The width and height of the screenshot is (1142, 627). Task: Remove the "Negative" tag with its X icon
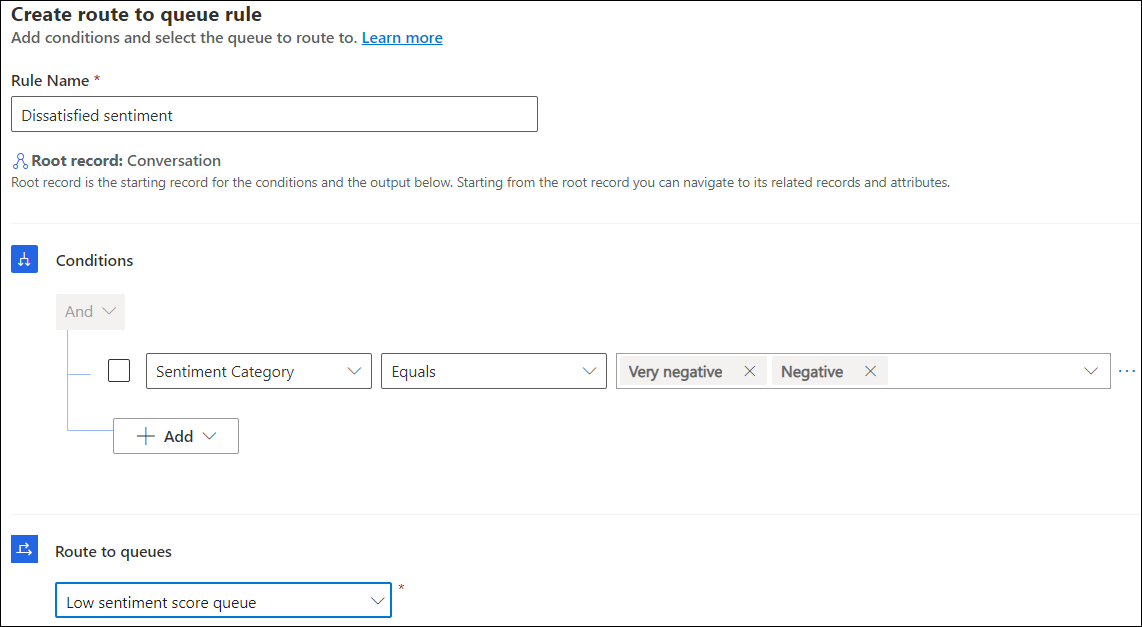click(x=869, y=370)
